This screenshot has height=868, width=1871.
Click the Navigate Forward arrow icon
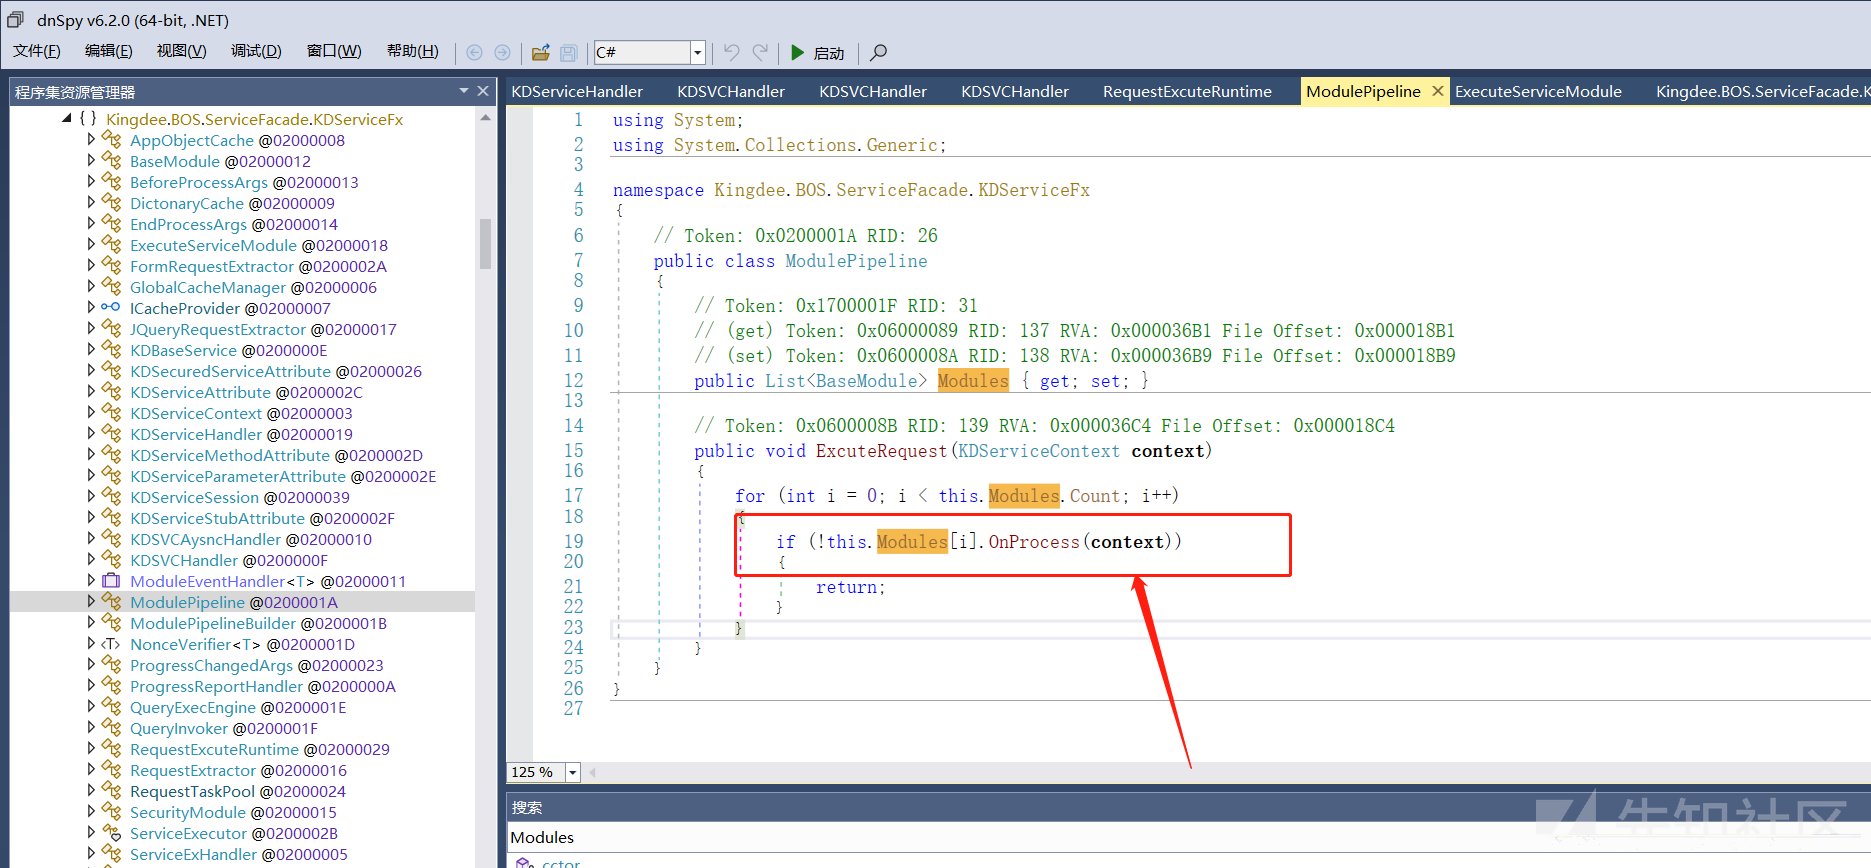pyautogui.click(x=502, y=52)
